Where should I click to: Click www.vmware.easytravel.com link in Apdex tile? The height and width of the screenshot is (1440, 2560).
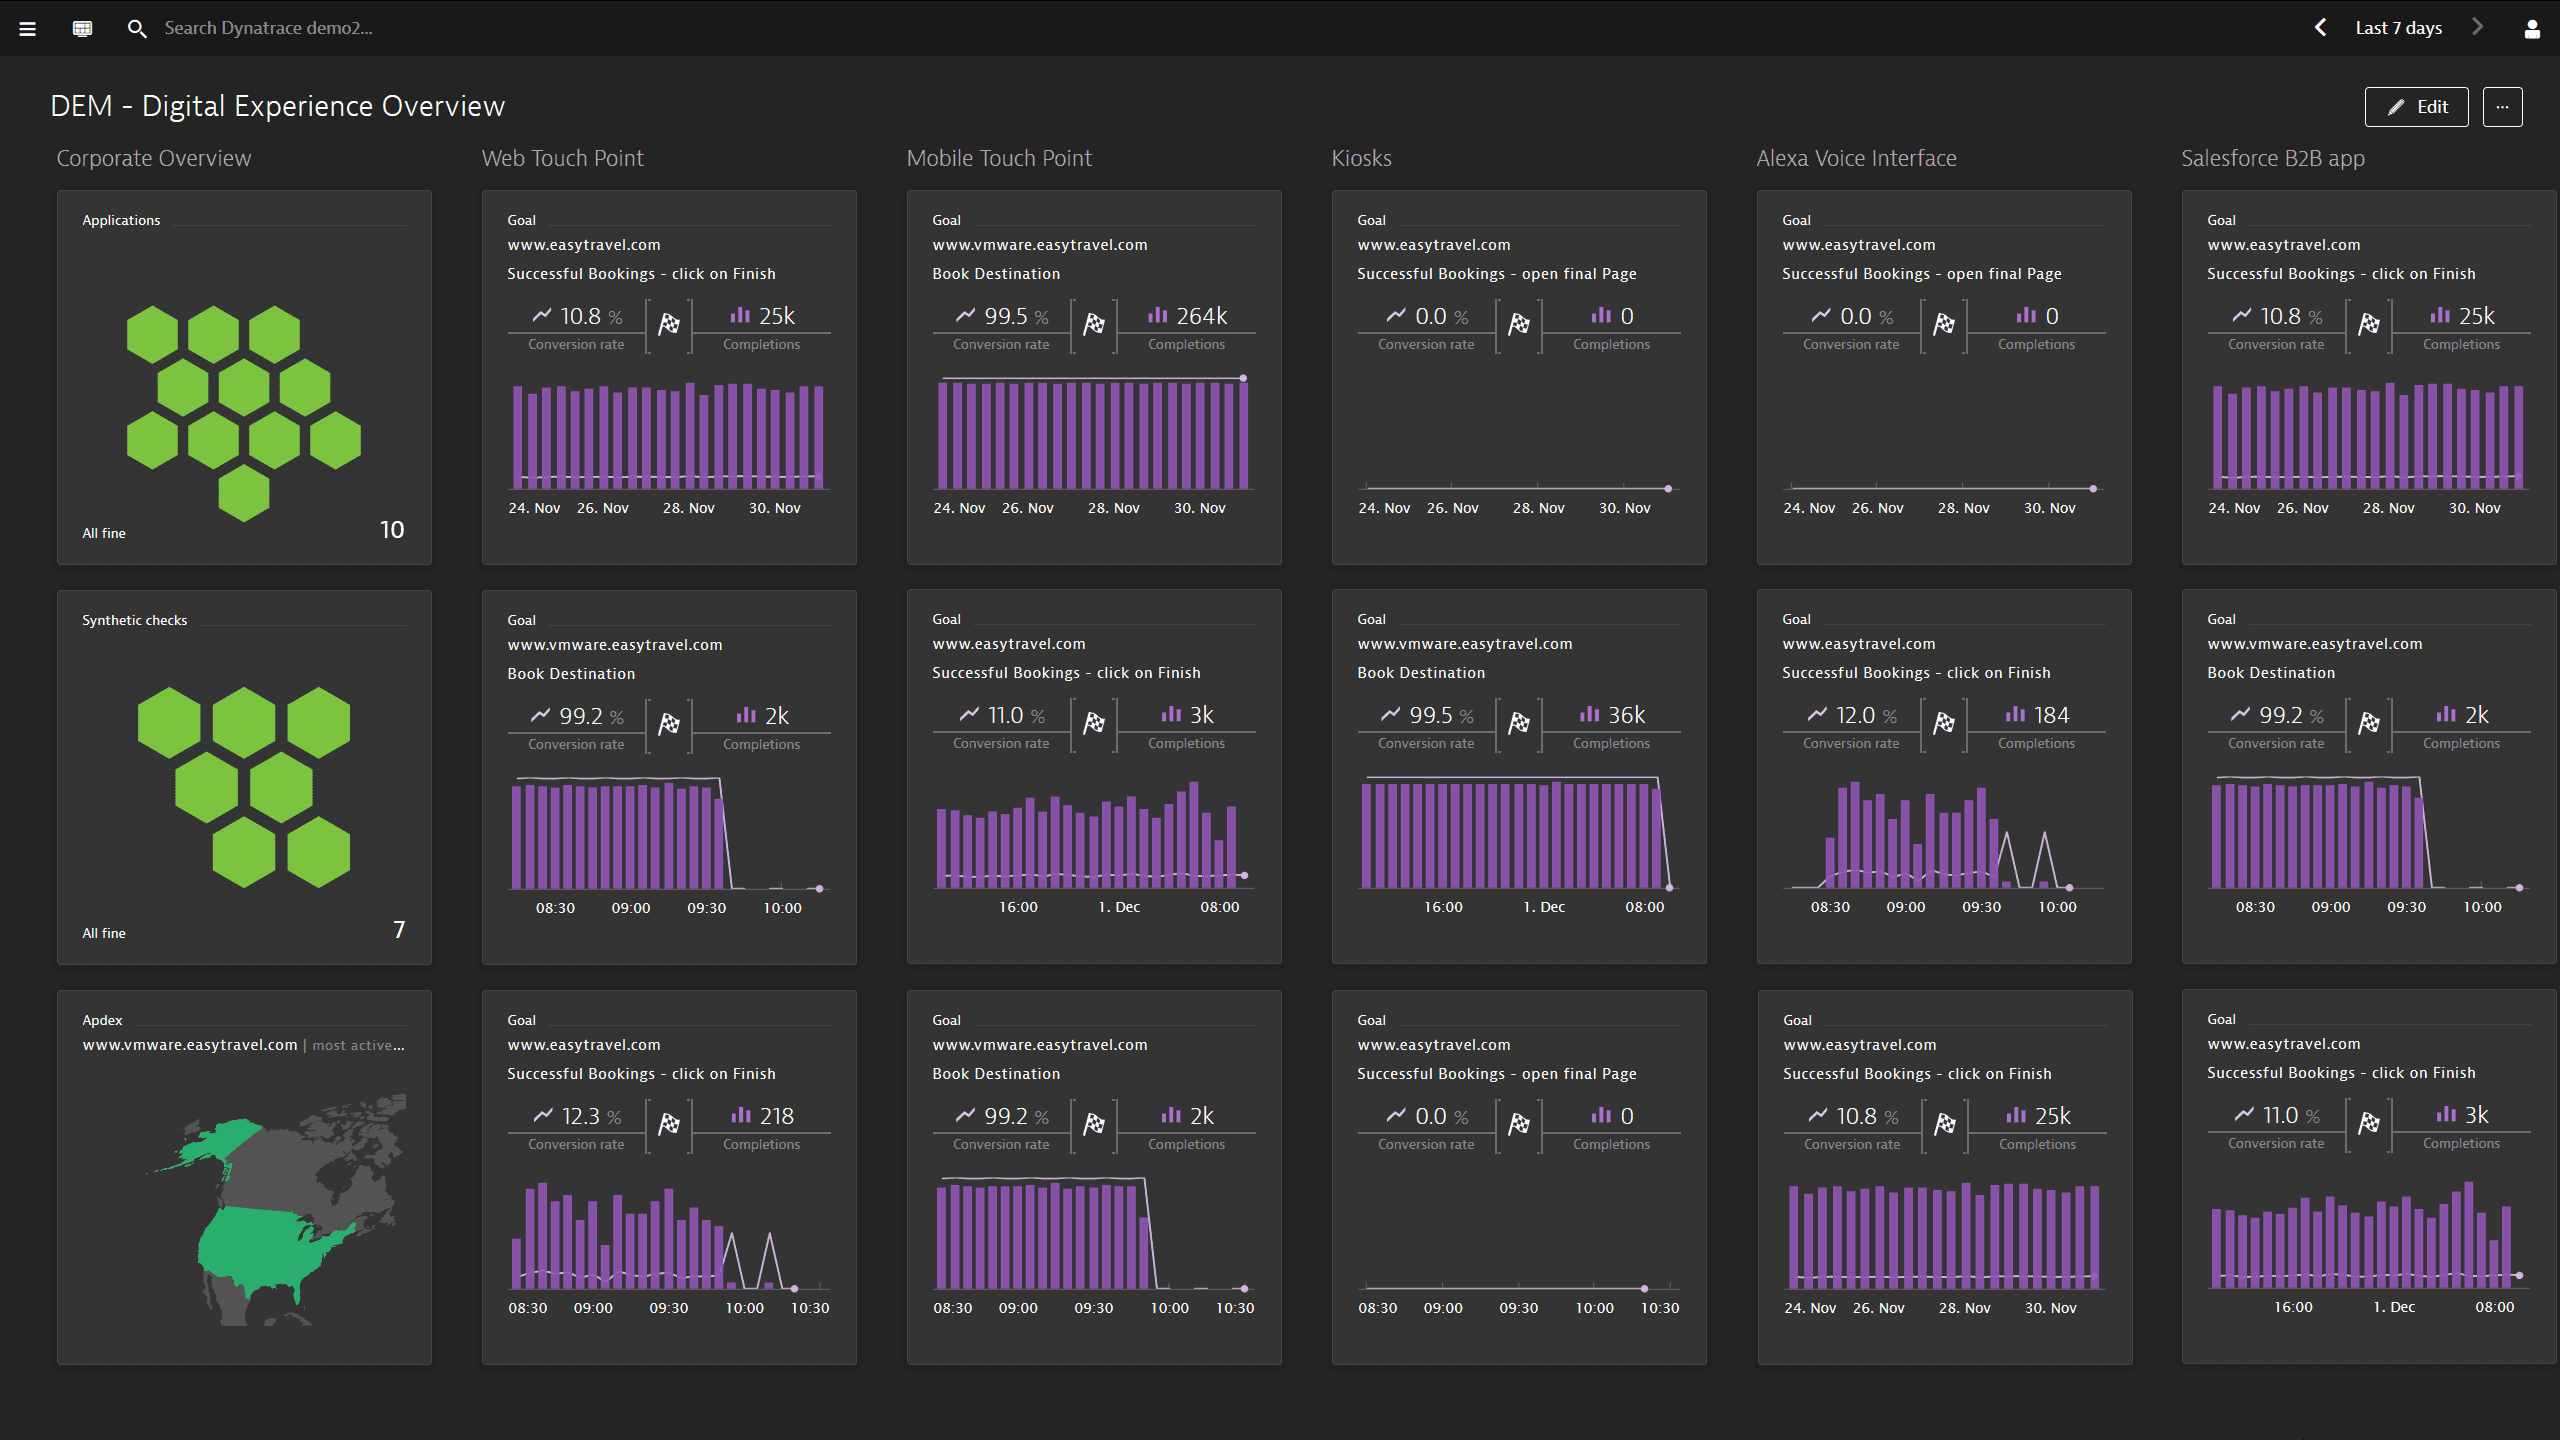[190, 1045]
